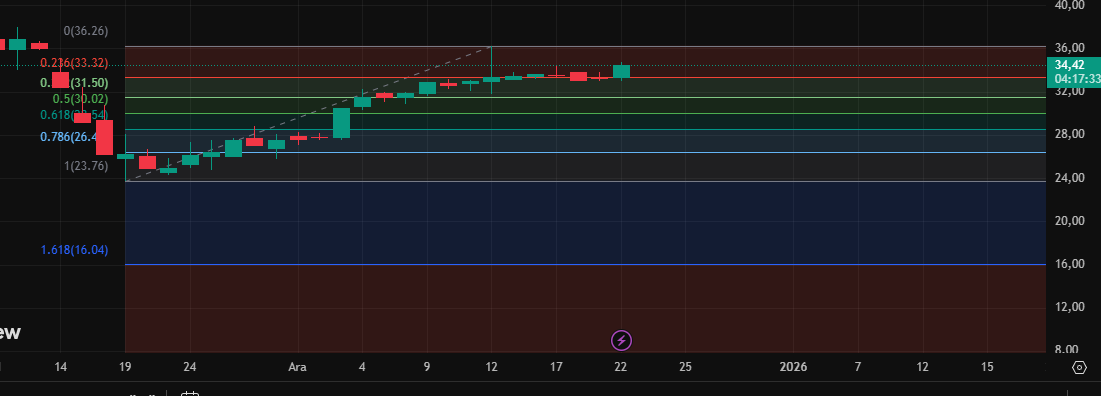Click date label 9 on time axis
Viewport: 1101px width, 396px height.
click(x=427, y=367)
